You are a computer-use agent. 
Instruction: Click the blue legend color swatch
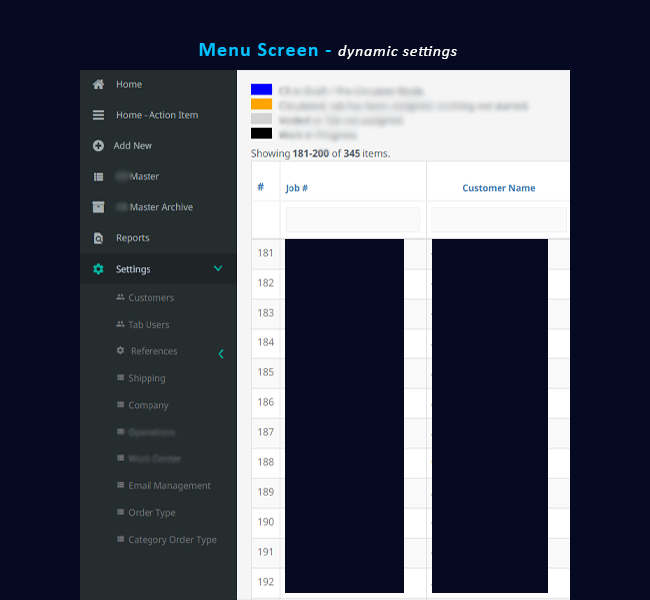click(261, 90)
